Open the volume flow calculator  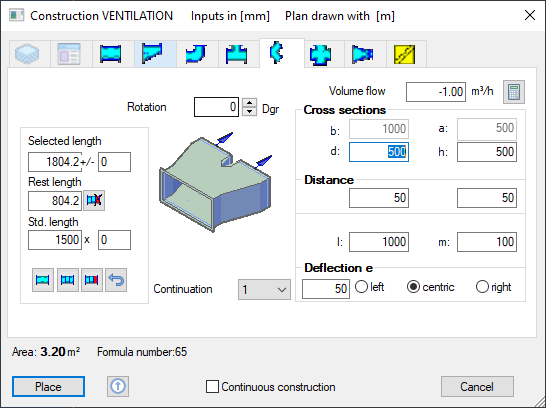click(x=514, y=92)
